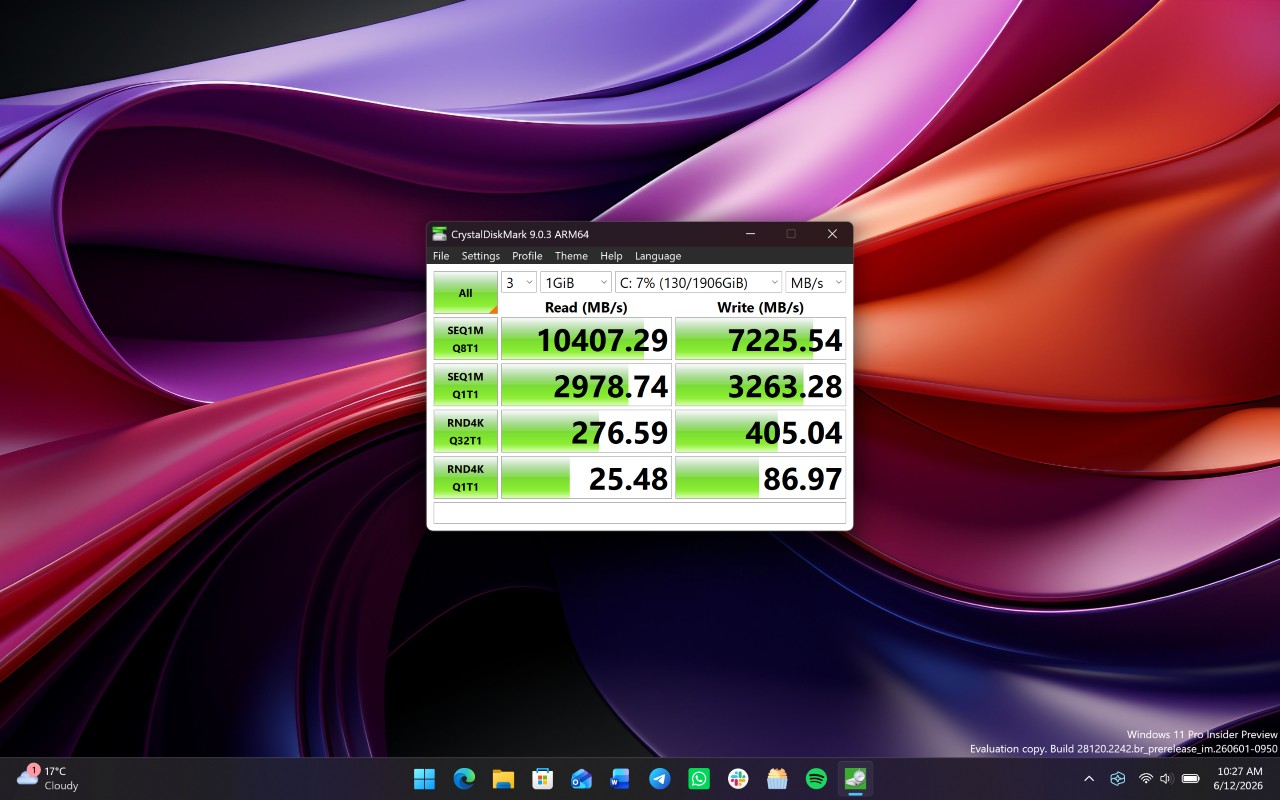Open Wi-Fi network settings in the tray
Screen dimensions: 1280x800
point(1146,778)
